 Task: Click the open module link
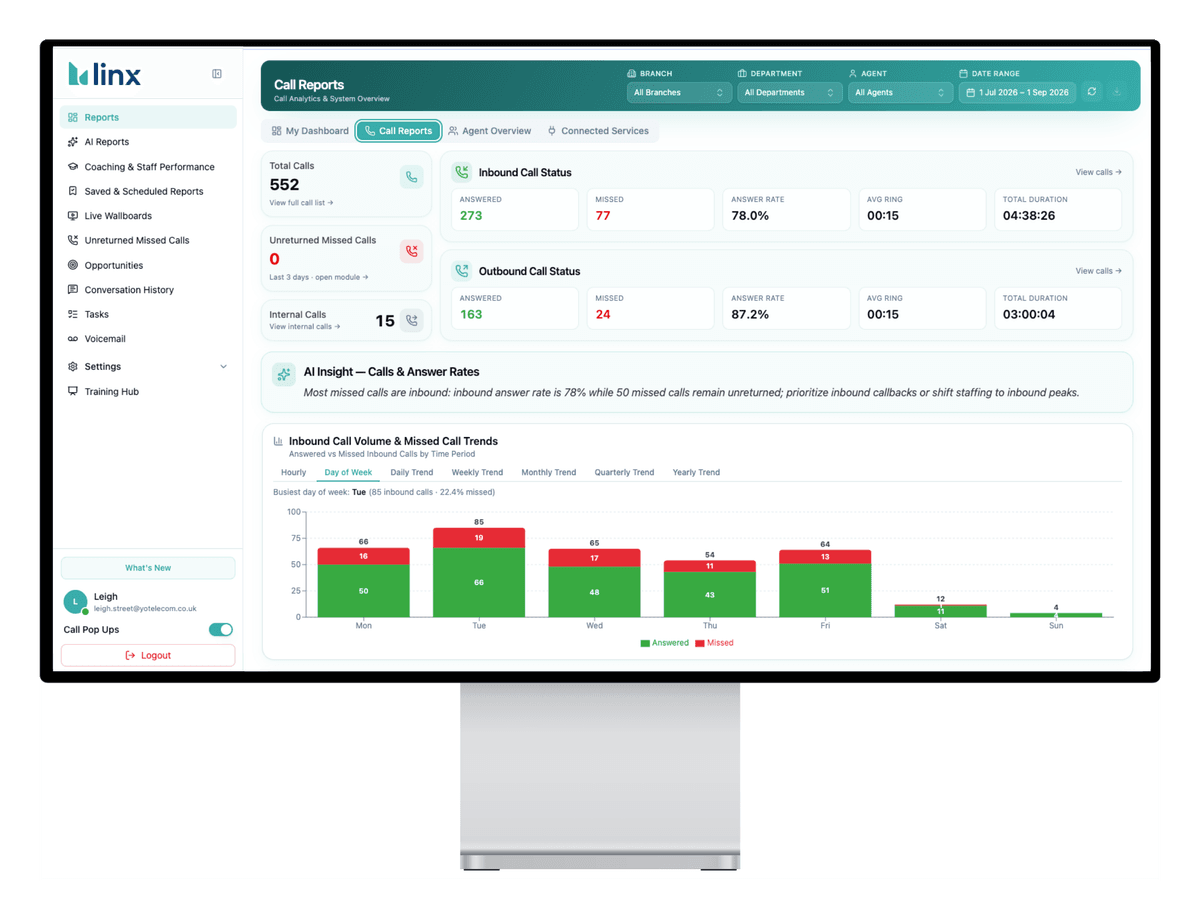coord(343,277)
